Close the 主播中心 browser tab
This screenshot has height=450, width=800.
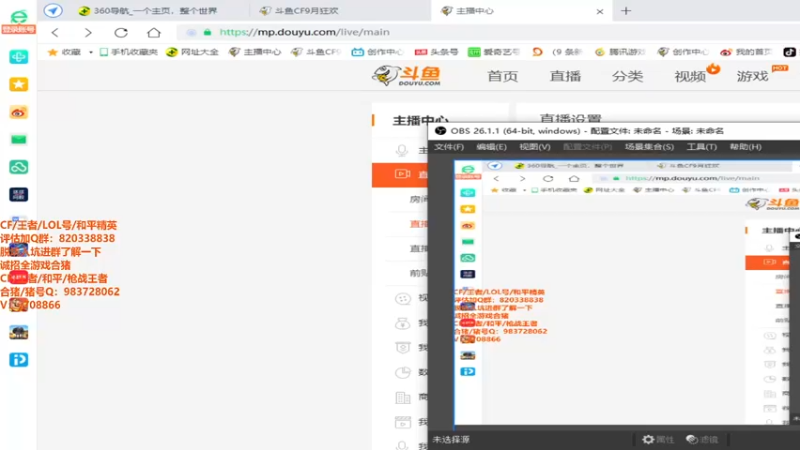(x=600, y=11)
